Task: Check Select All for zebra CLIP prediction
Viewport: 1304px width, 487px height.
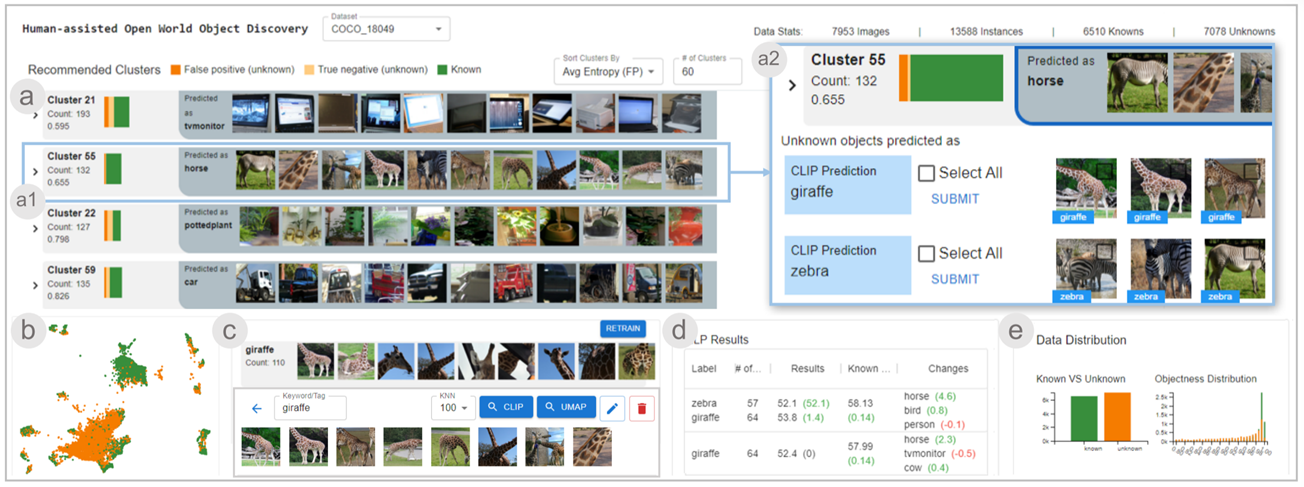Action: (x=927, y=253)
